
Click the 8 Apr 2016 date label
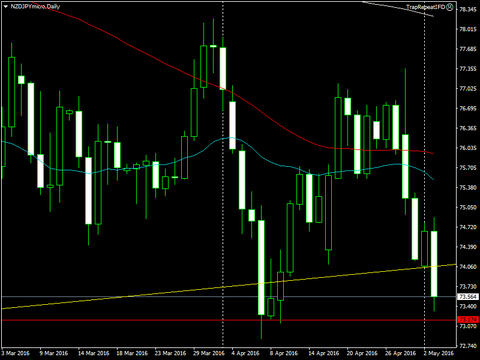pyautogui.click(x=284, y=353)
